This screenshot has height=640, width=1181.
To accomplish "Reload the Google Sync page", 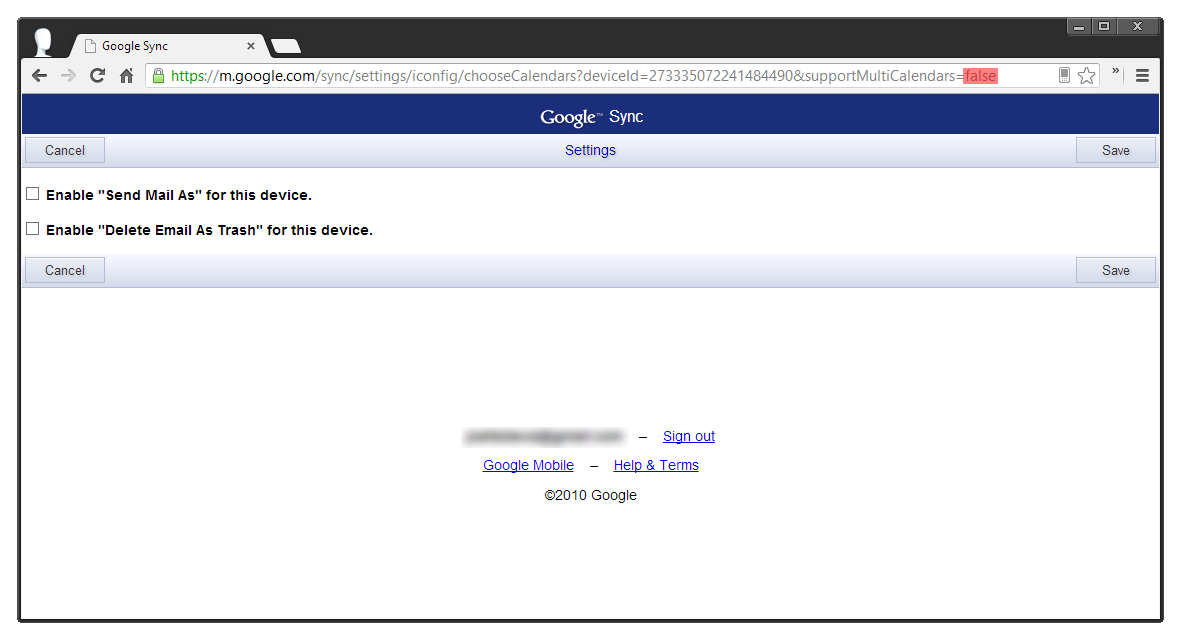I will (x=97, y=76).
